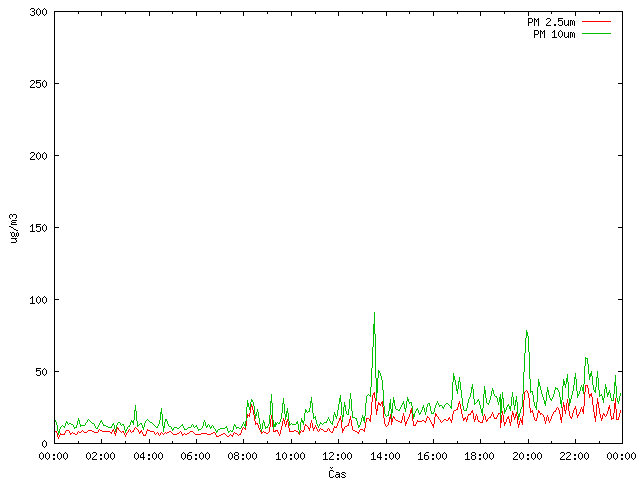Click the x-axis time label 10:00
Viewport: 640px width, 480px height.
coord(290,456)
